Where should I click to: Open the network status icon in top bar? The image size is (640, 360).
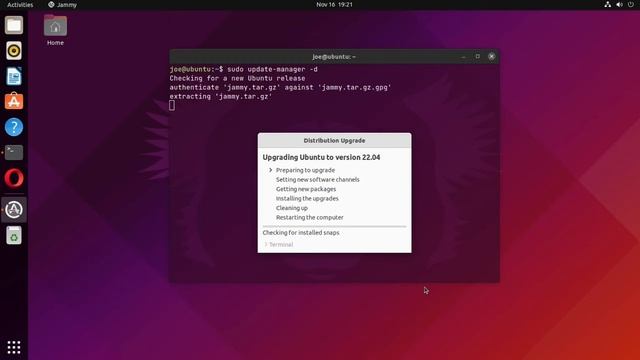(607, 4)
